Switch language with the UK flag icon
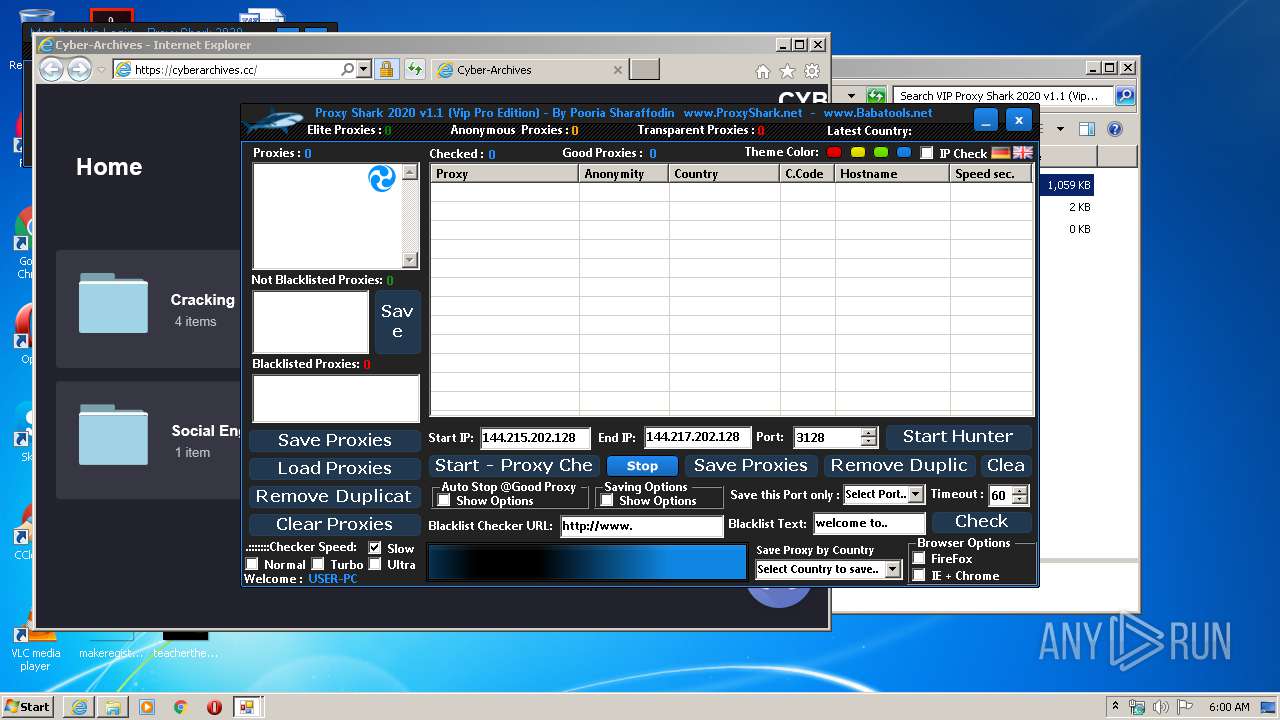Viewport: 1280px width, 720px height. point(1022,153)
